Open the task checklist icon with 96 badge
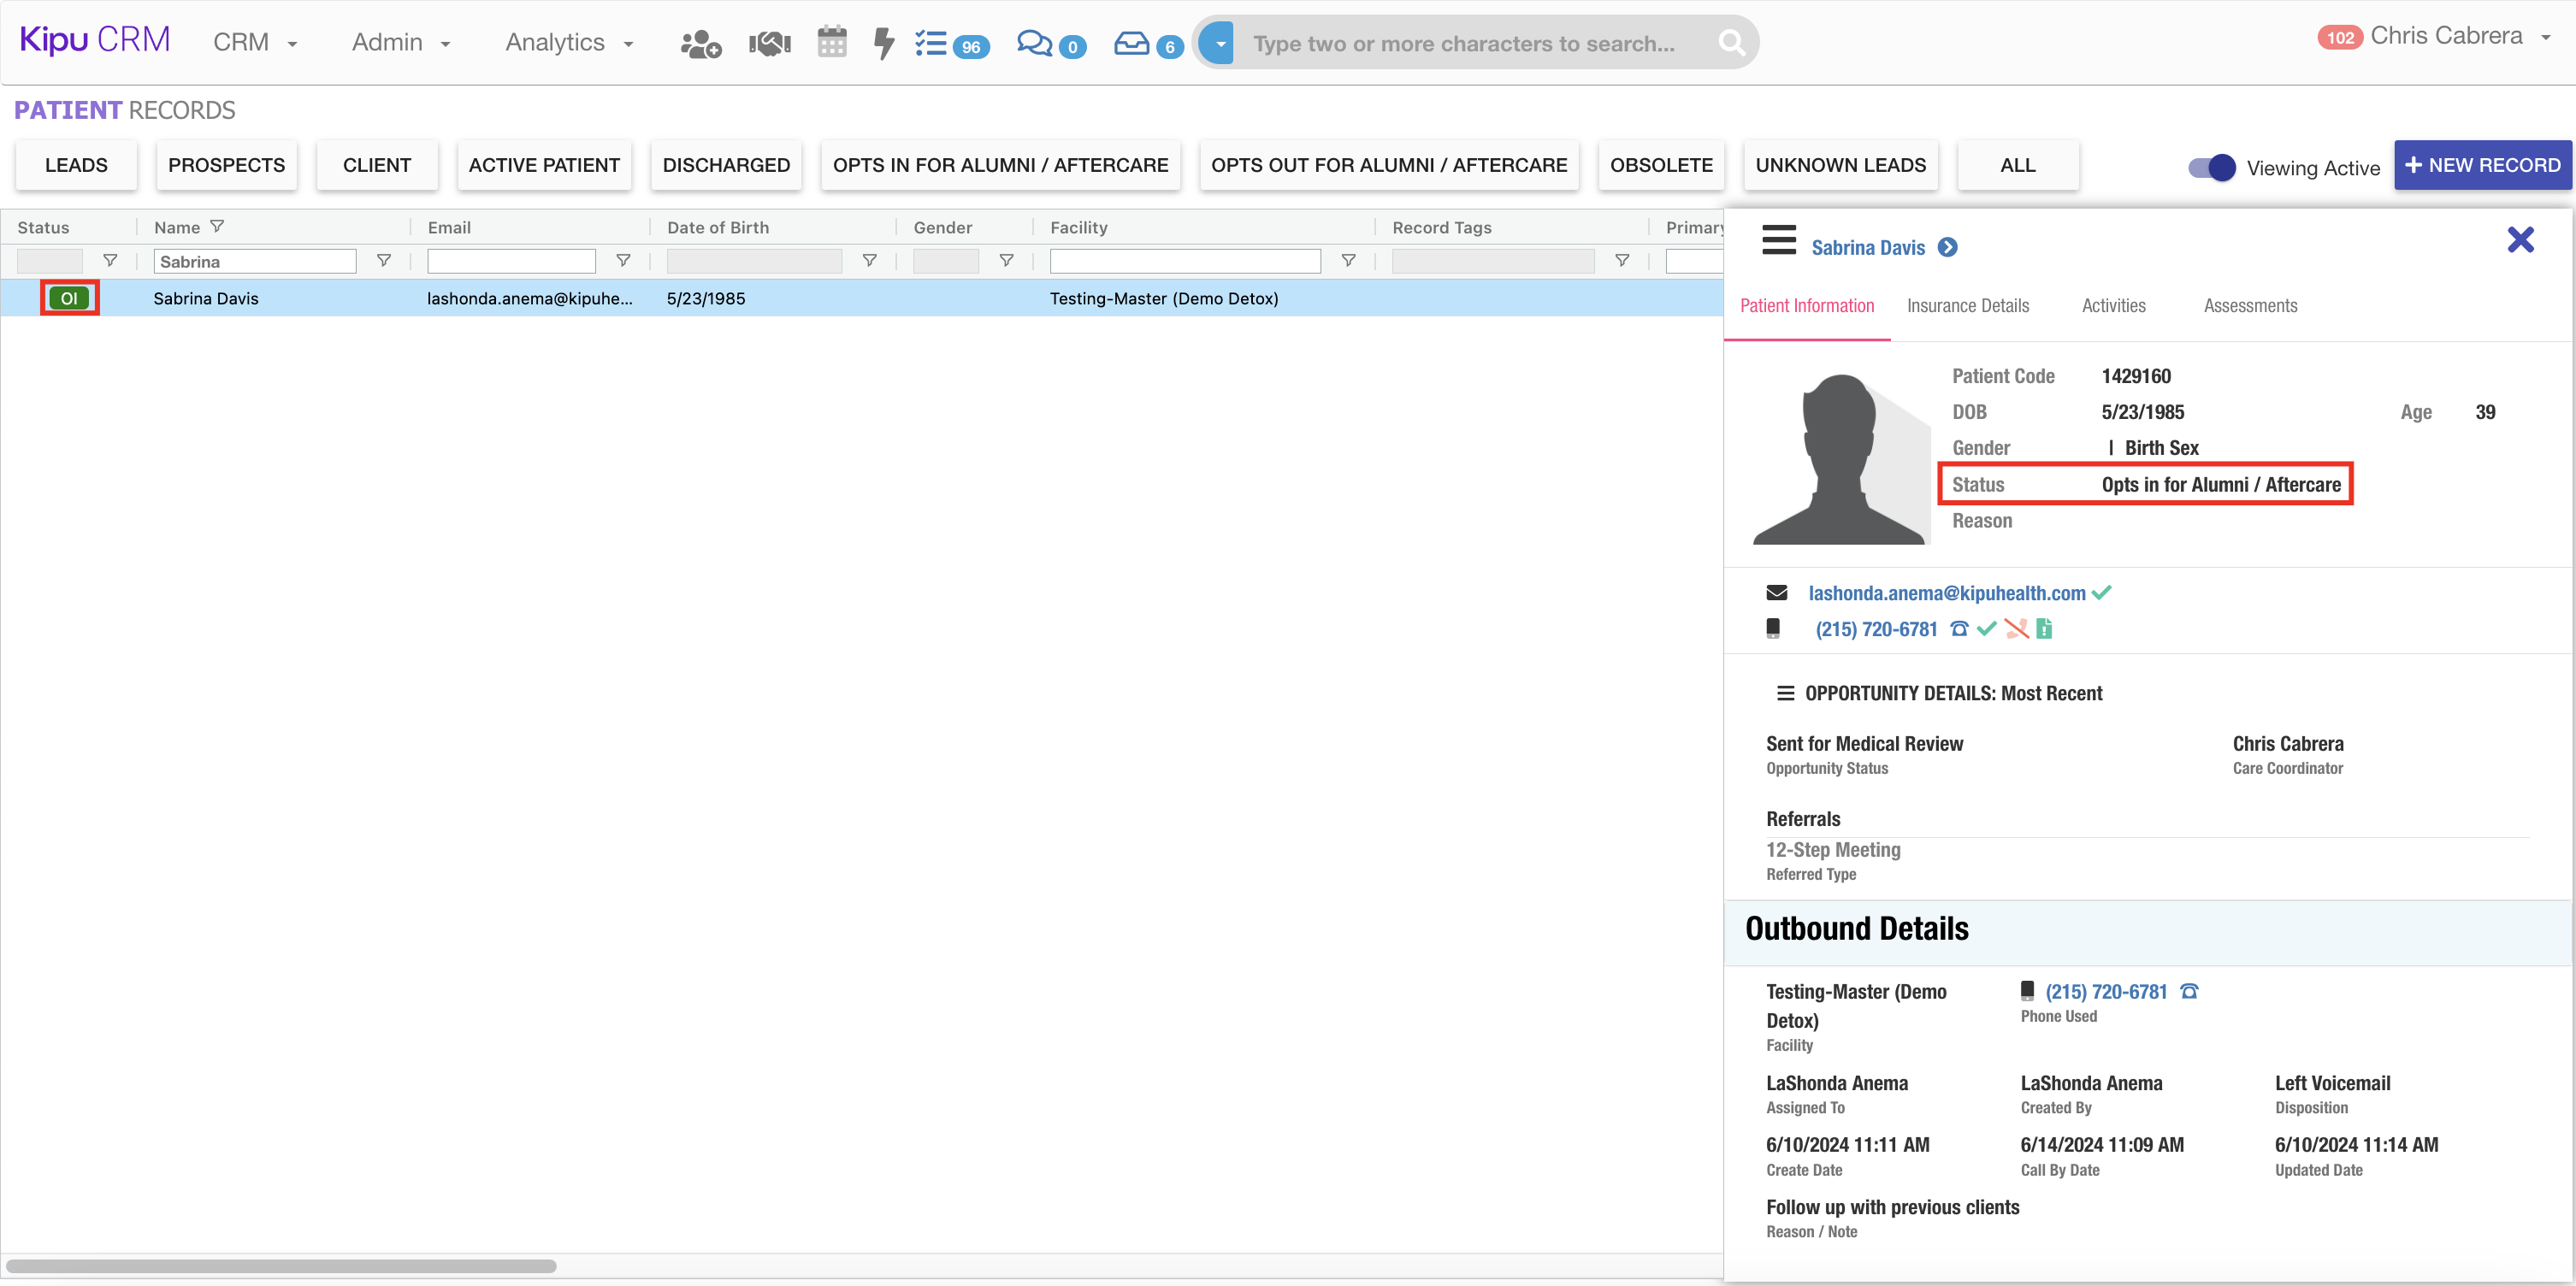 click(x=931, y=43)
